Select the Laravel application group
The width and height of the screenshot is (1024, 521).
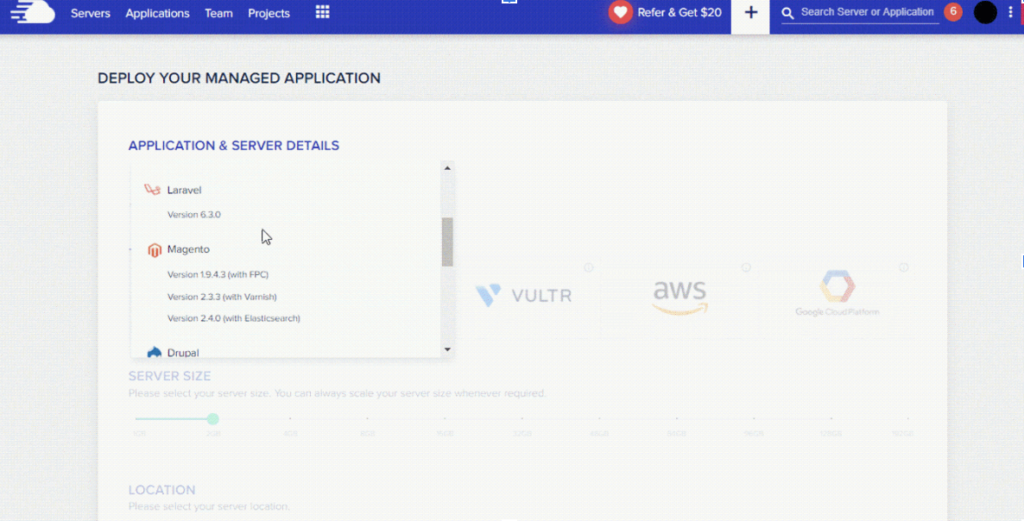(184, 190)
